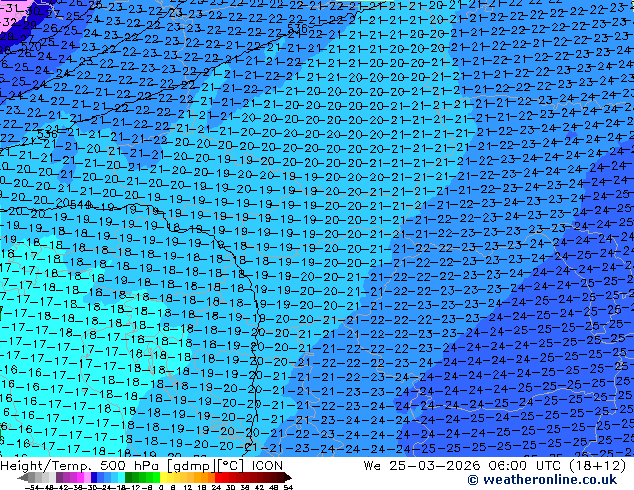Click the "(18+12)" forecast run label
The height and width of the screenshot is (490, 634).
point(598,466)
